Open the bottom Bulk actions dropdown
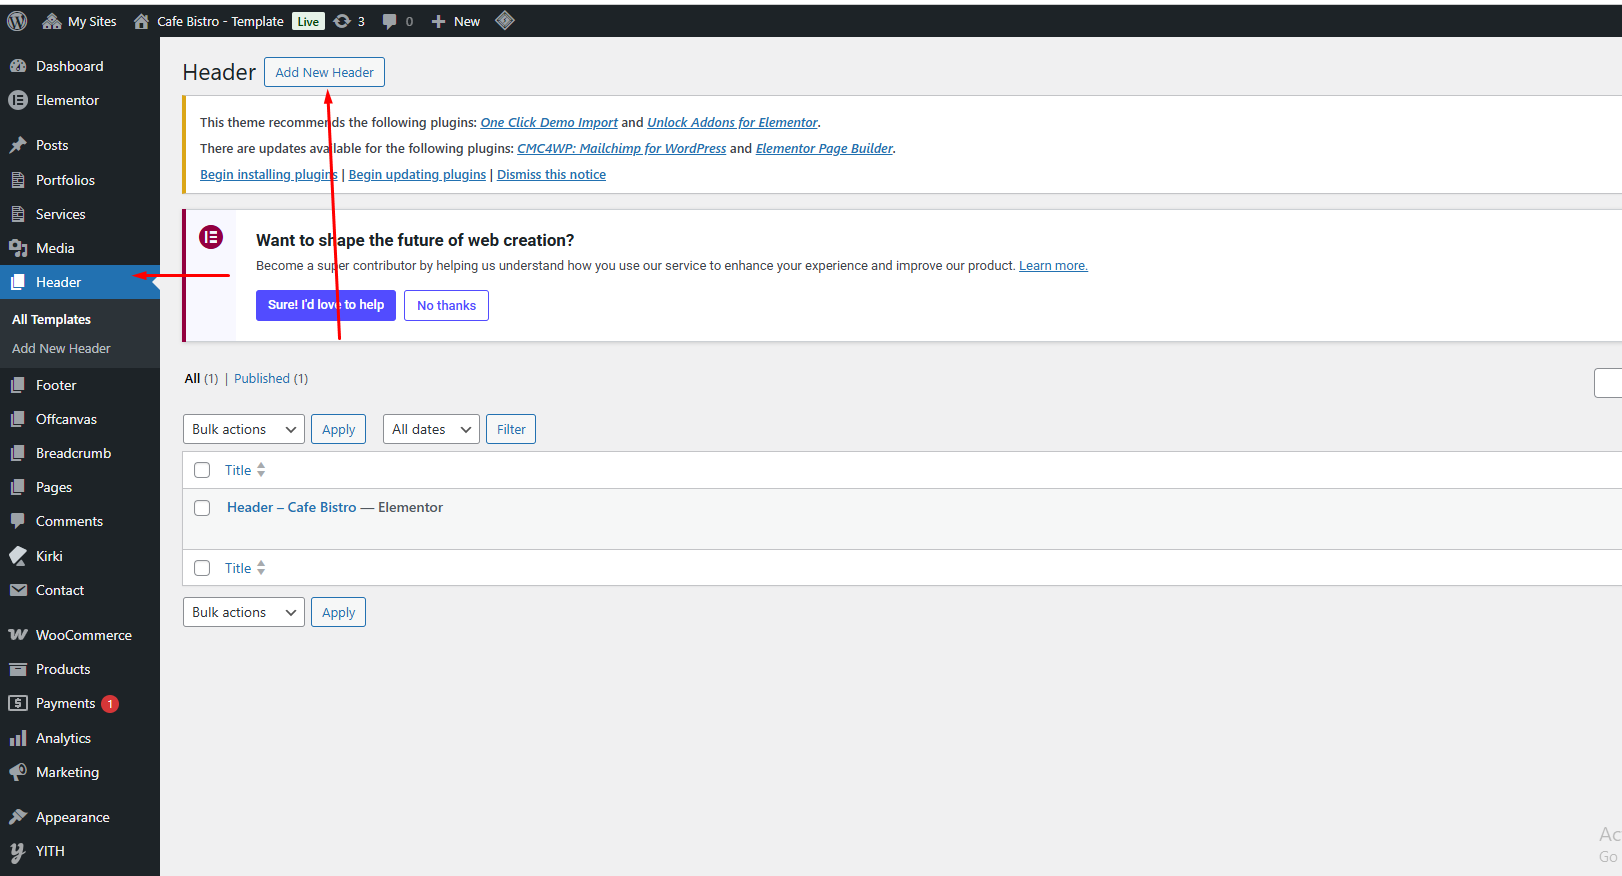 tap(244, 612)
